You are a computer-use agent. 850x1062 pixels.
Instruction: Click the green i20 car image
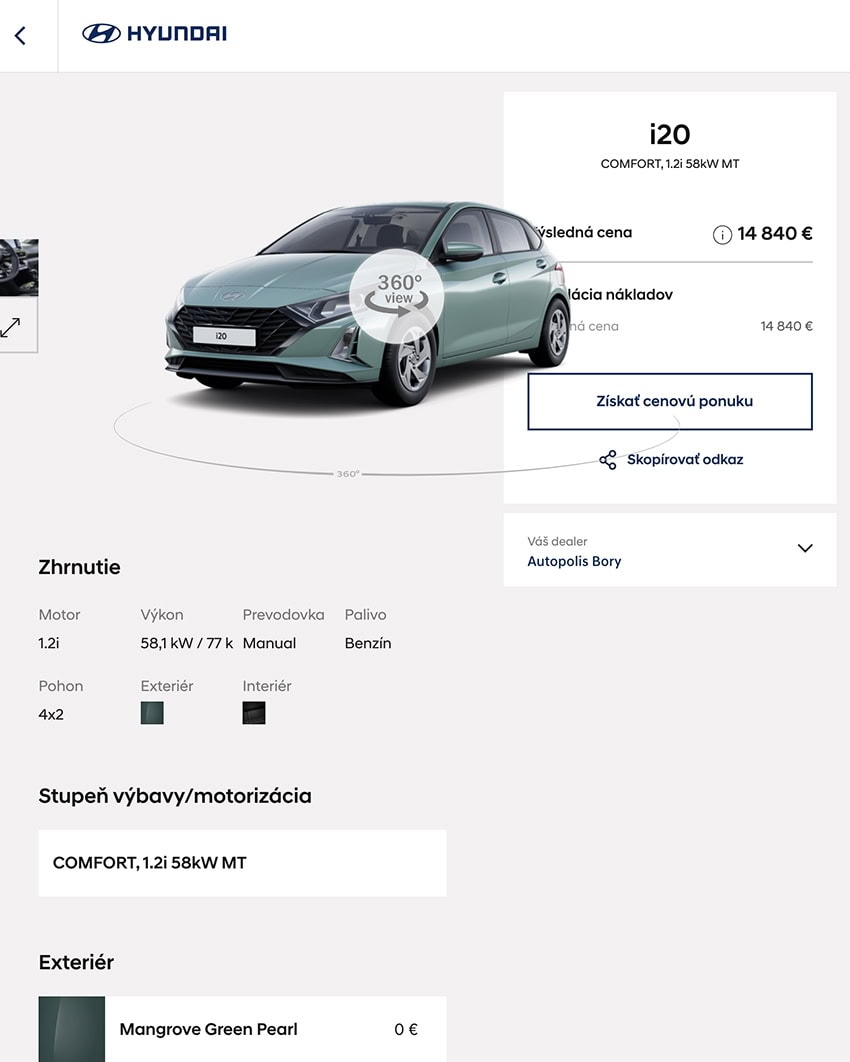click(366, 305)
